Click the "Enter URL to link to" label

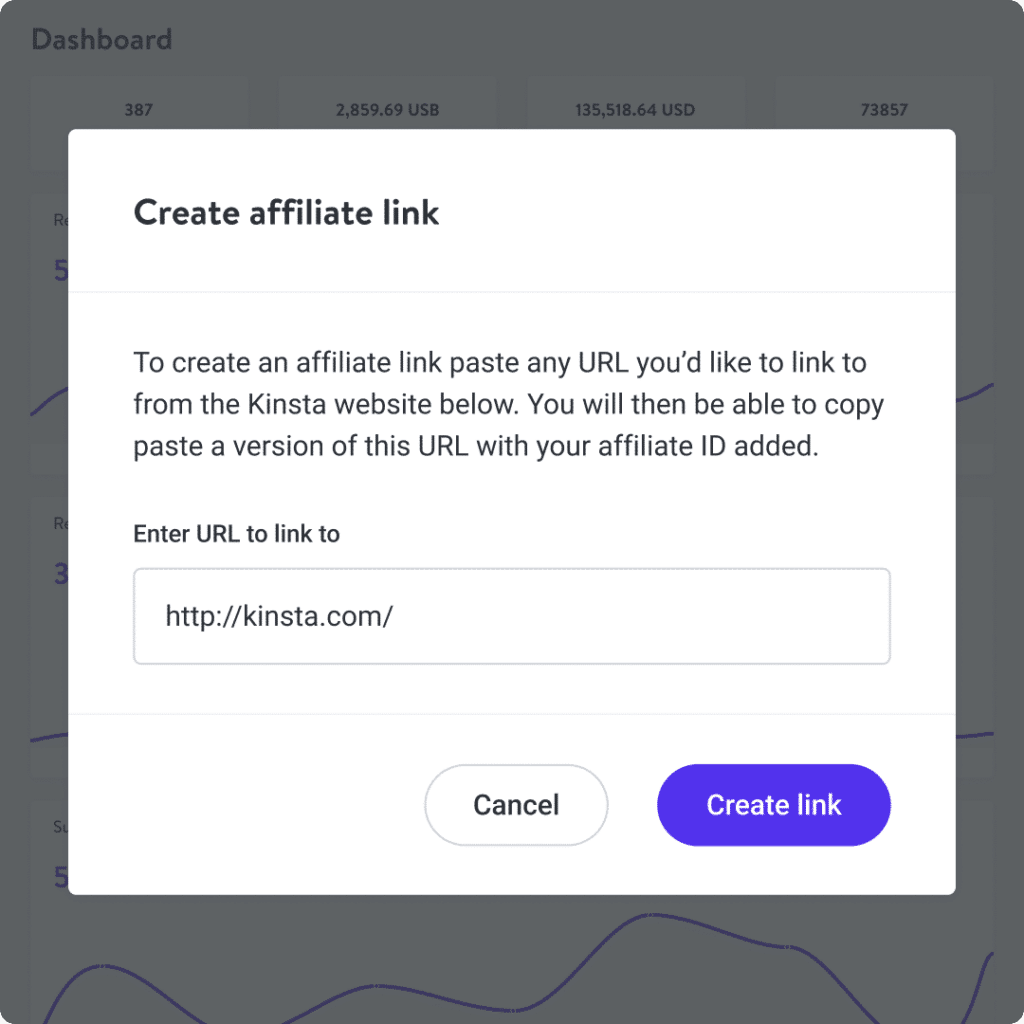tap(237, 534)
